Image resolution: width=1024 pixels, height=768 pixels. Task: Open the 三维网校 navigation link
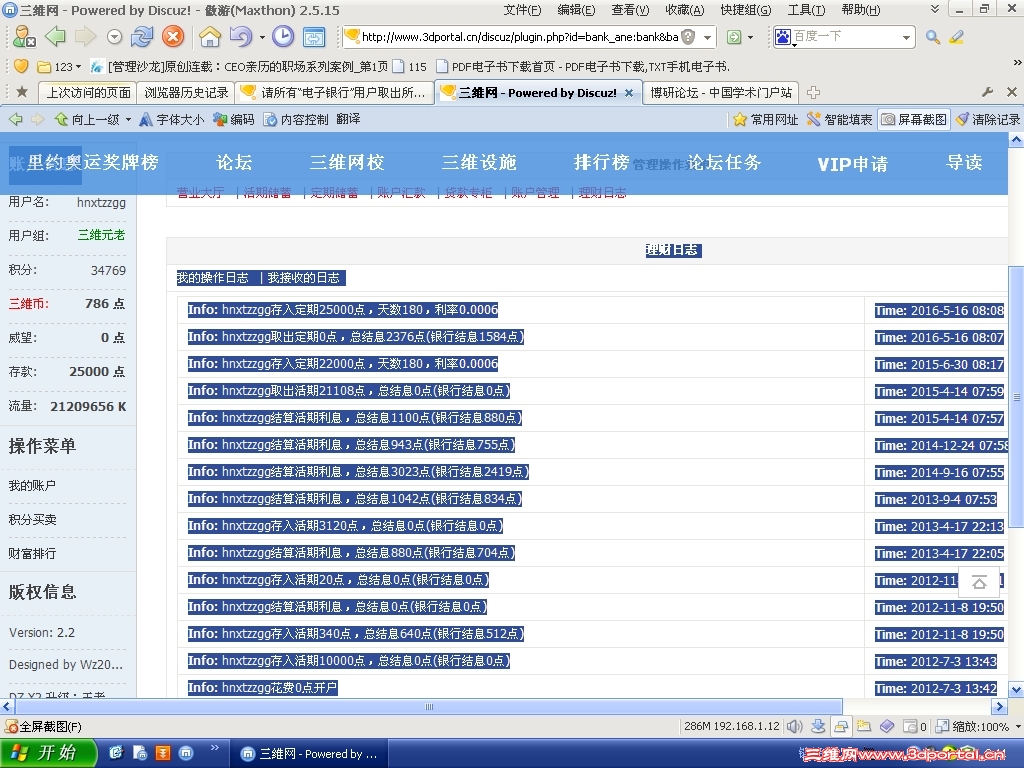tap(347, 162)
